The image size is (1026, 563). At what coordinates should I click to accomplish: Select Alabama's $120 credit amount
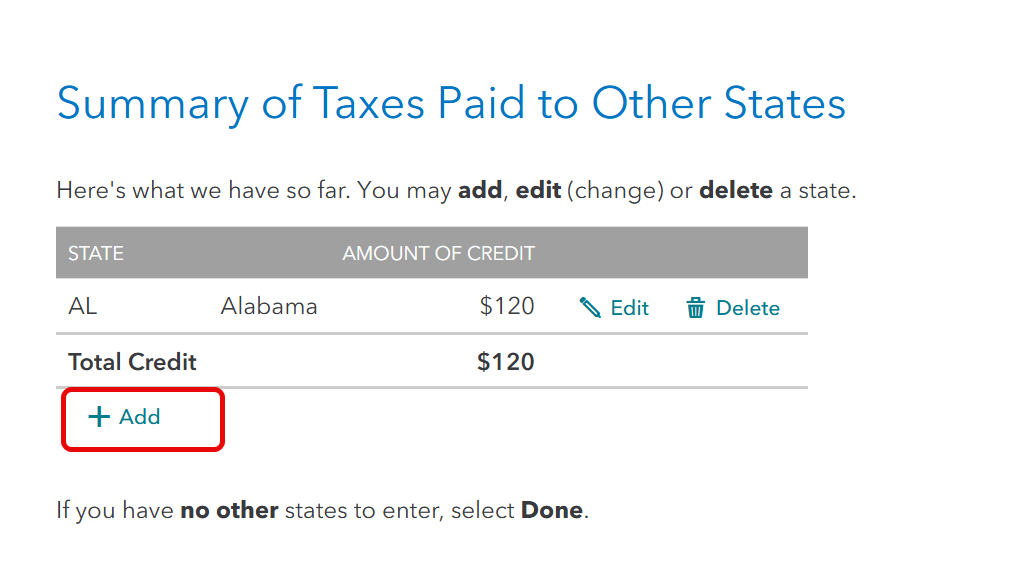point(507,306)
